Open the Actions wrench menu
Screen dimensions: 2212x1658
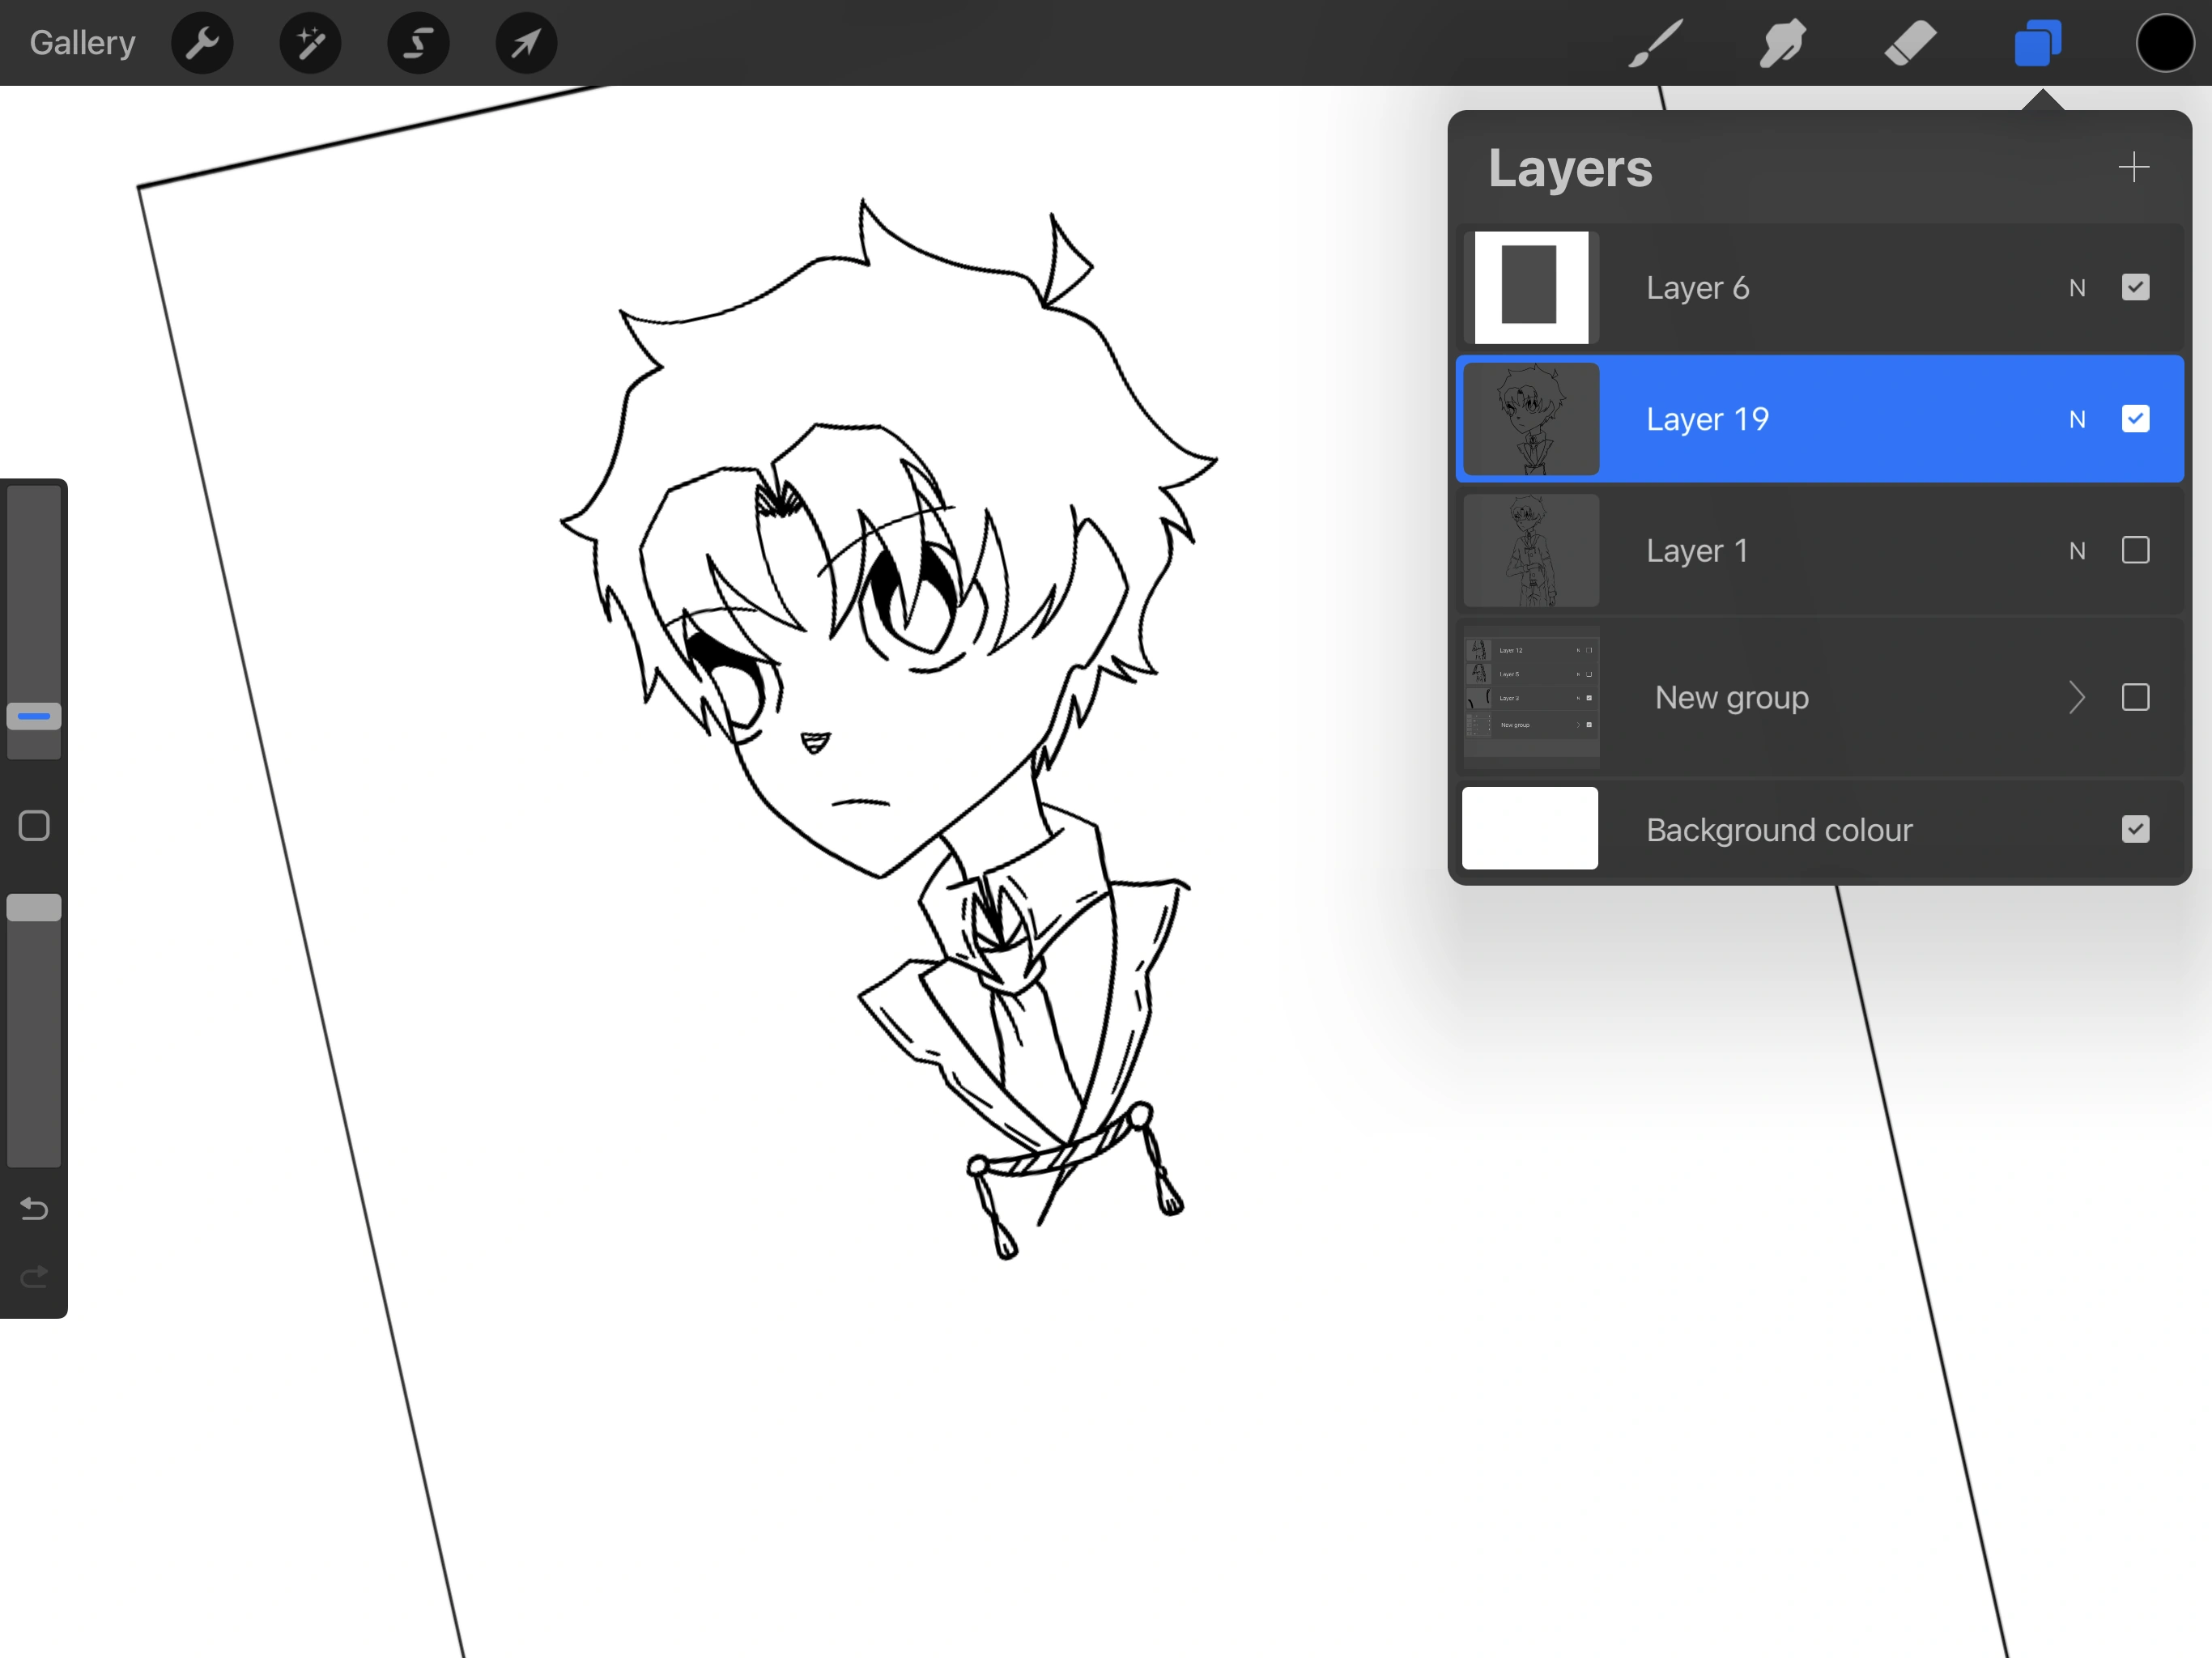tap(202, 43)
